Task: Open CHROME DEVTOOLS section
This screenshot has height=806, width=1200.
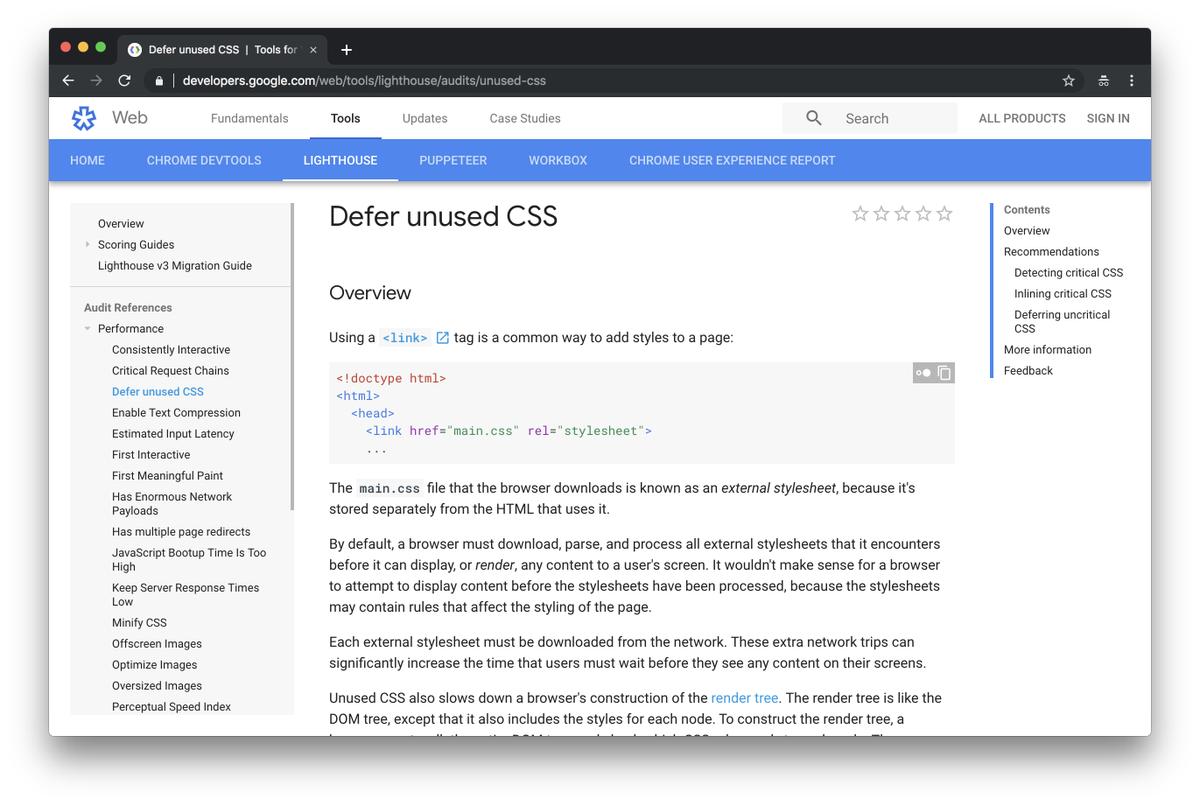Action: (x=204, y=160)
